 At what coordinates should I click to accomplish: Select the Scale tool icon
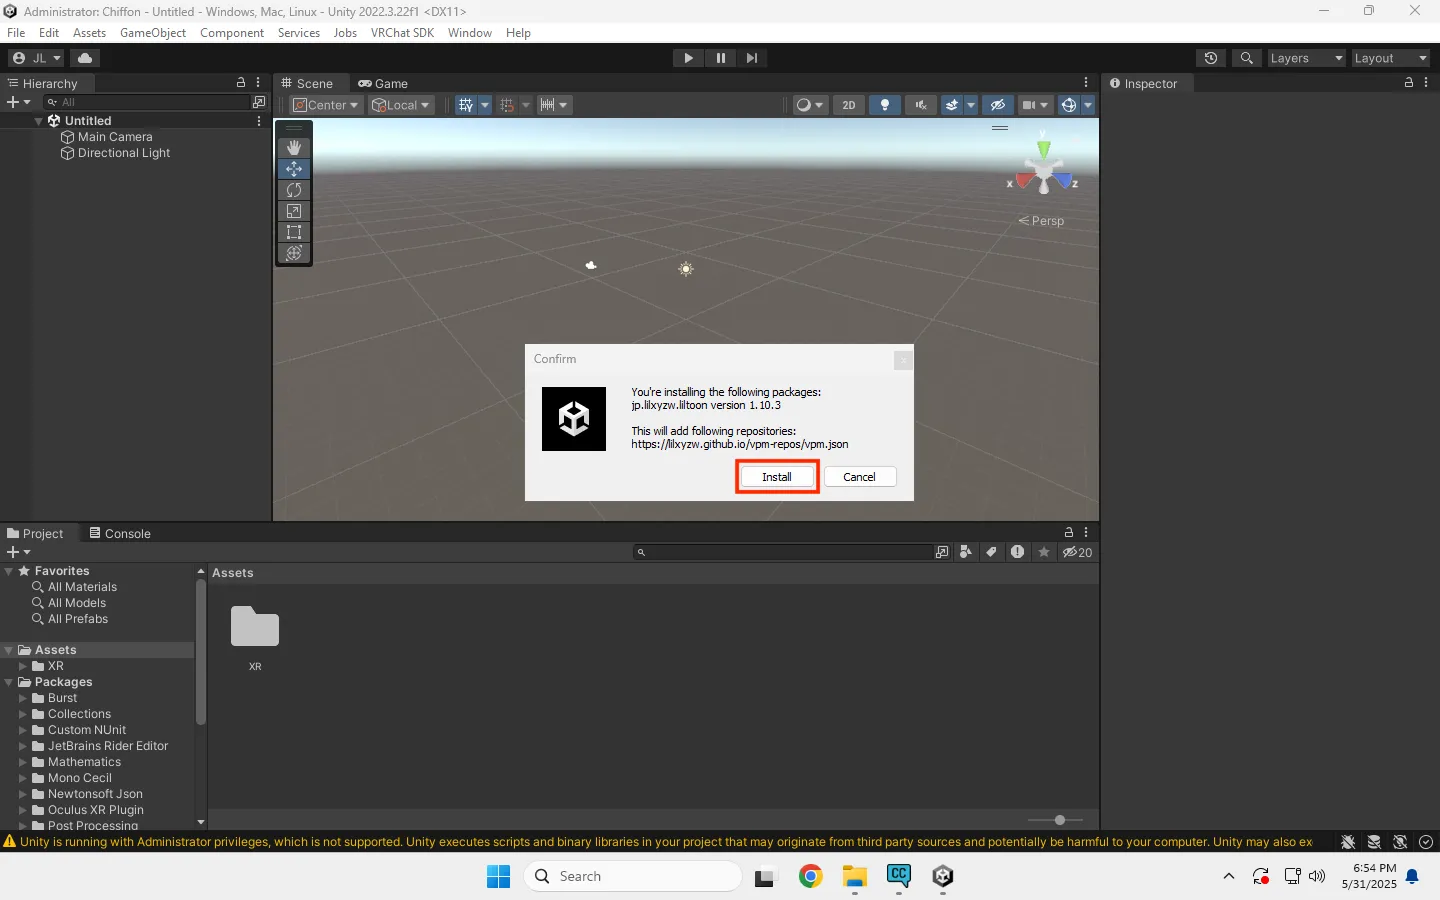294,211
